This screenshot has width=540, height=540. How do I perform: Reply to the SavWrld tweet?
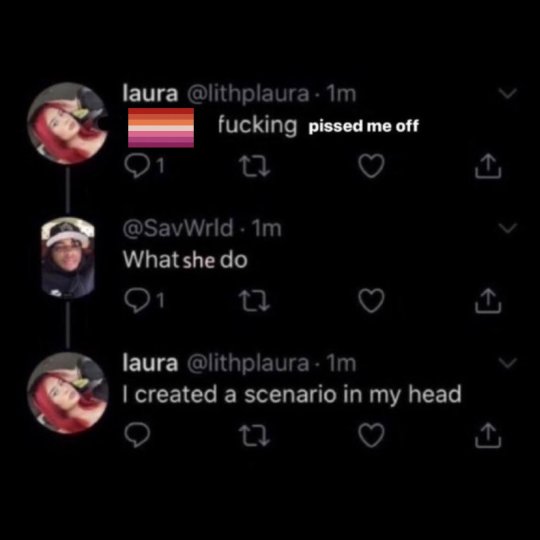pos(137,301)
